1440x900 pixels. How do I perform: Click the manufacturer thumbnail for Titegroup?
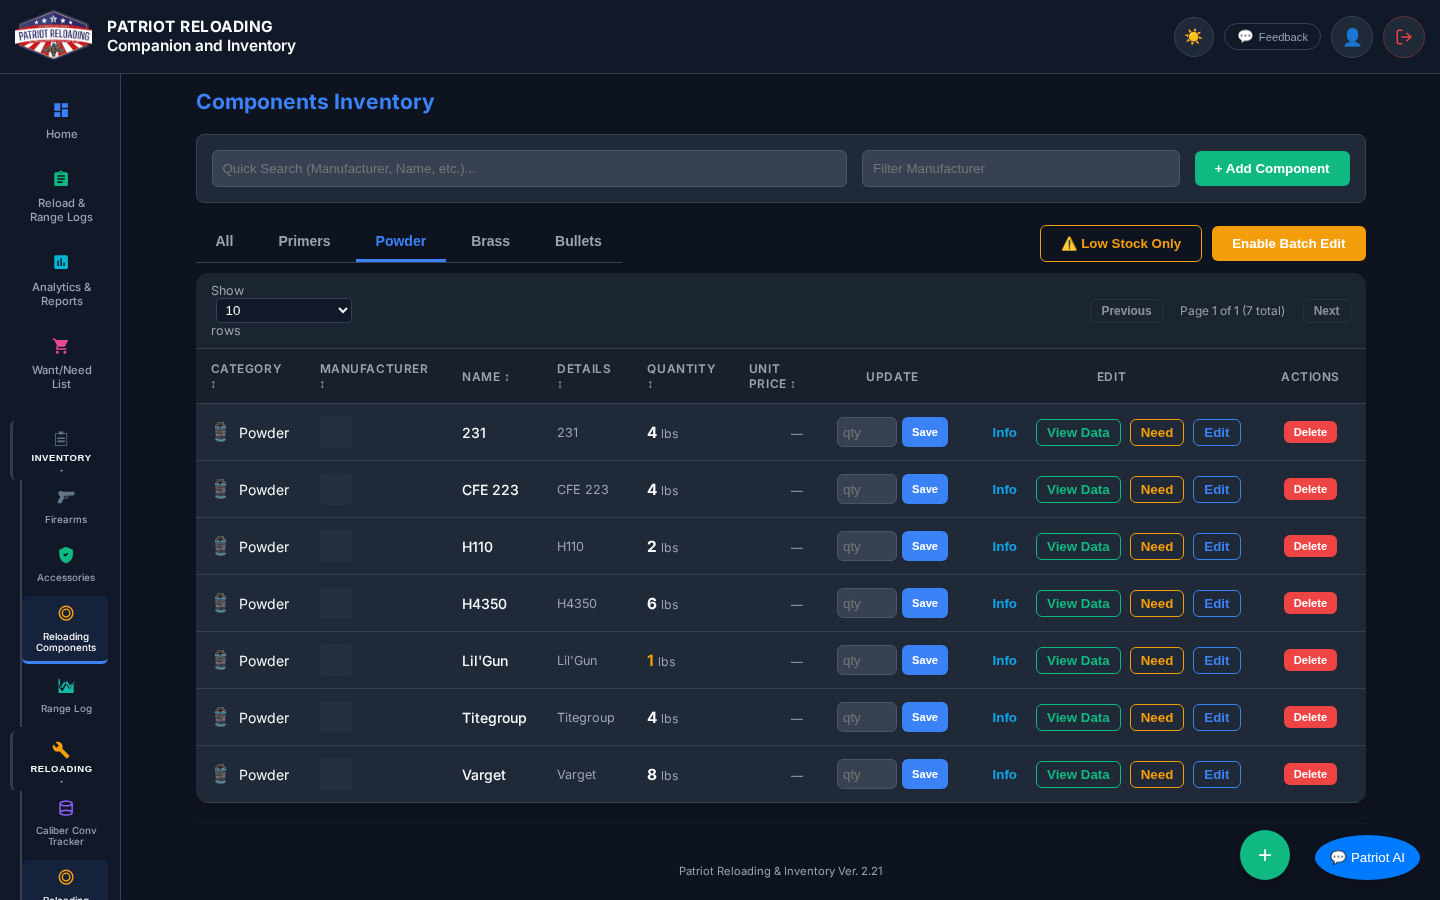point(336,717)
